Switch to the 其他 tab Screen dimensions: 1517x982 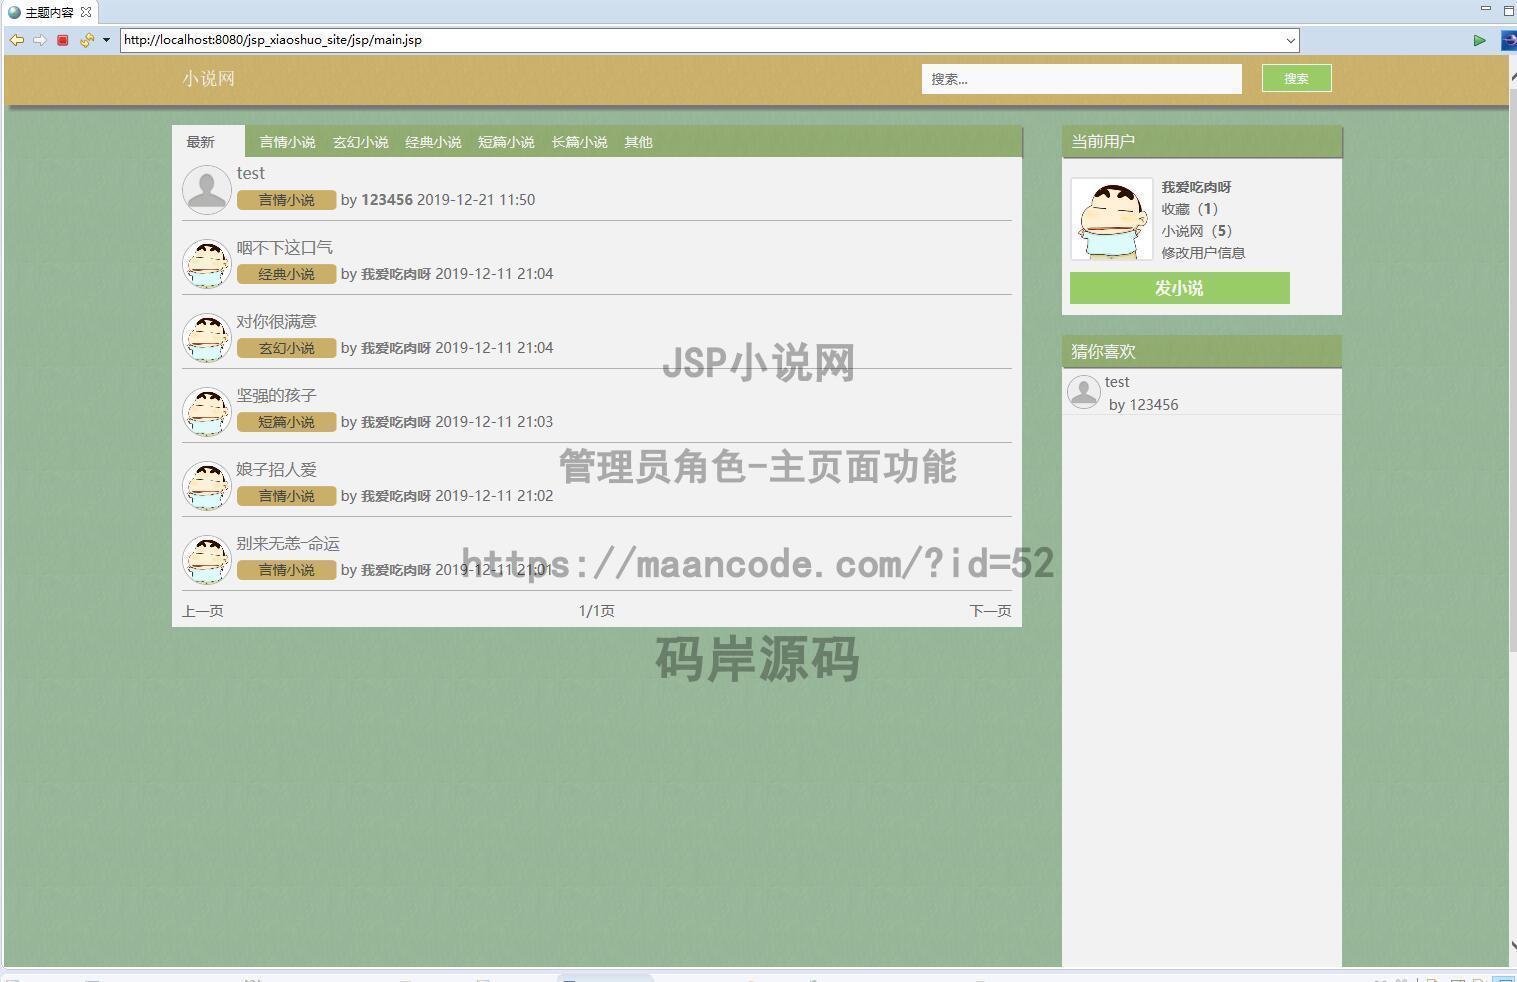[638, 142]
